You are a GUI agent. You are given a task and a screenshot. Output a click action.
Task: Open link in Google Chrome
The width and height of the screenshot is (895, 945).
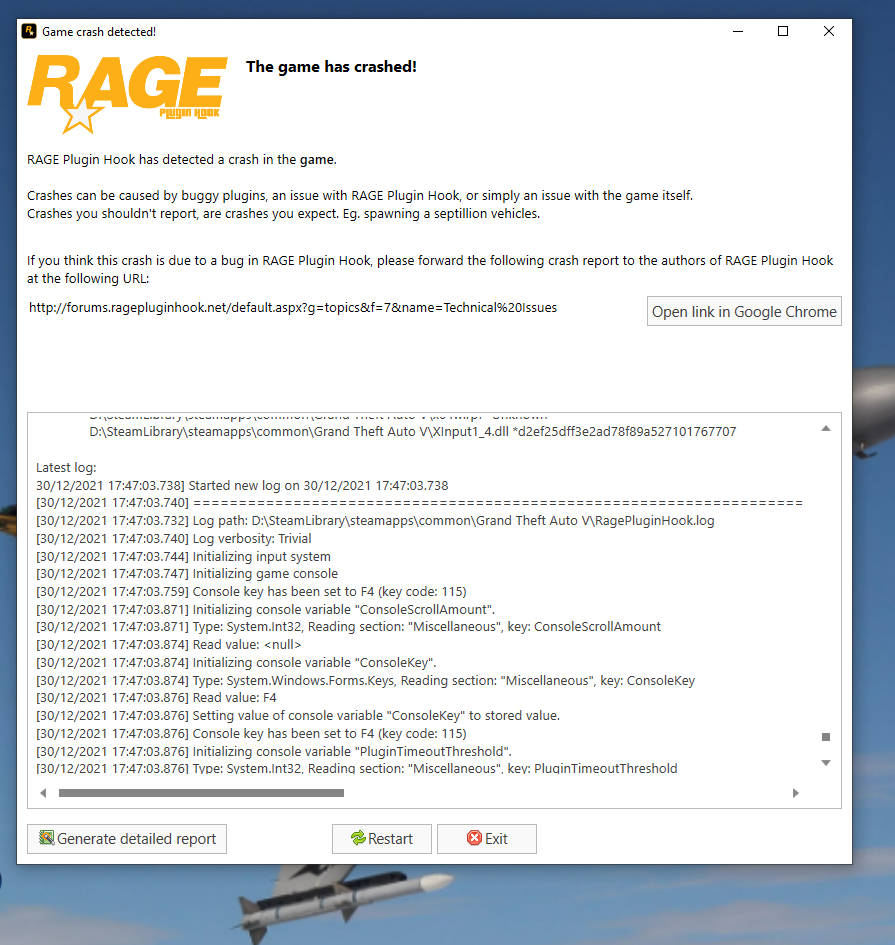pyautogui.click(x=744, y=311)
